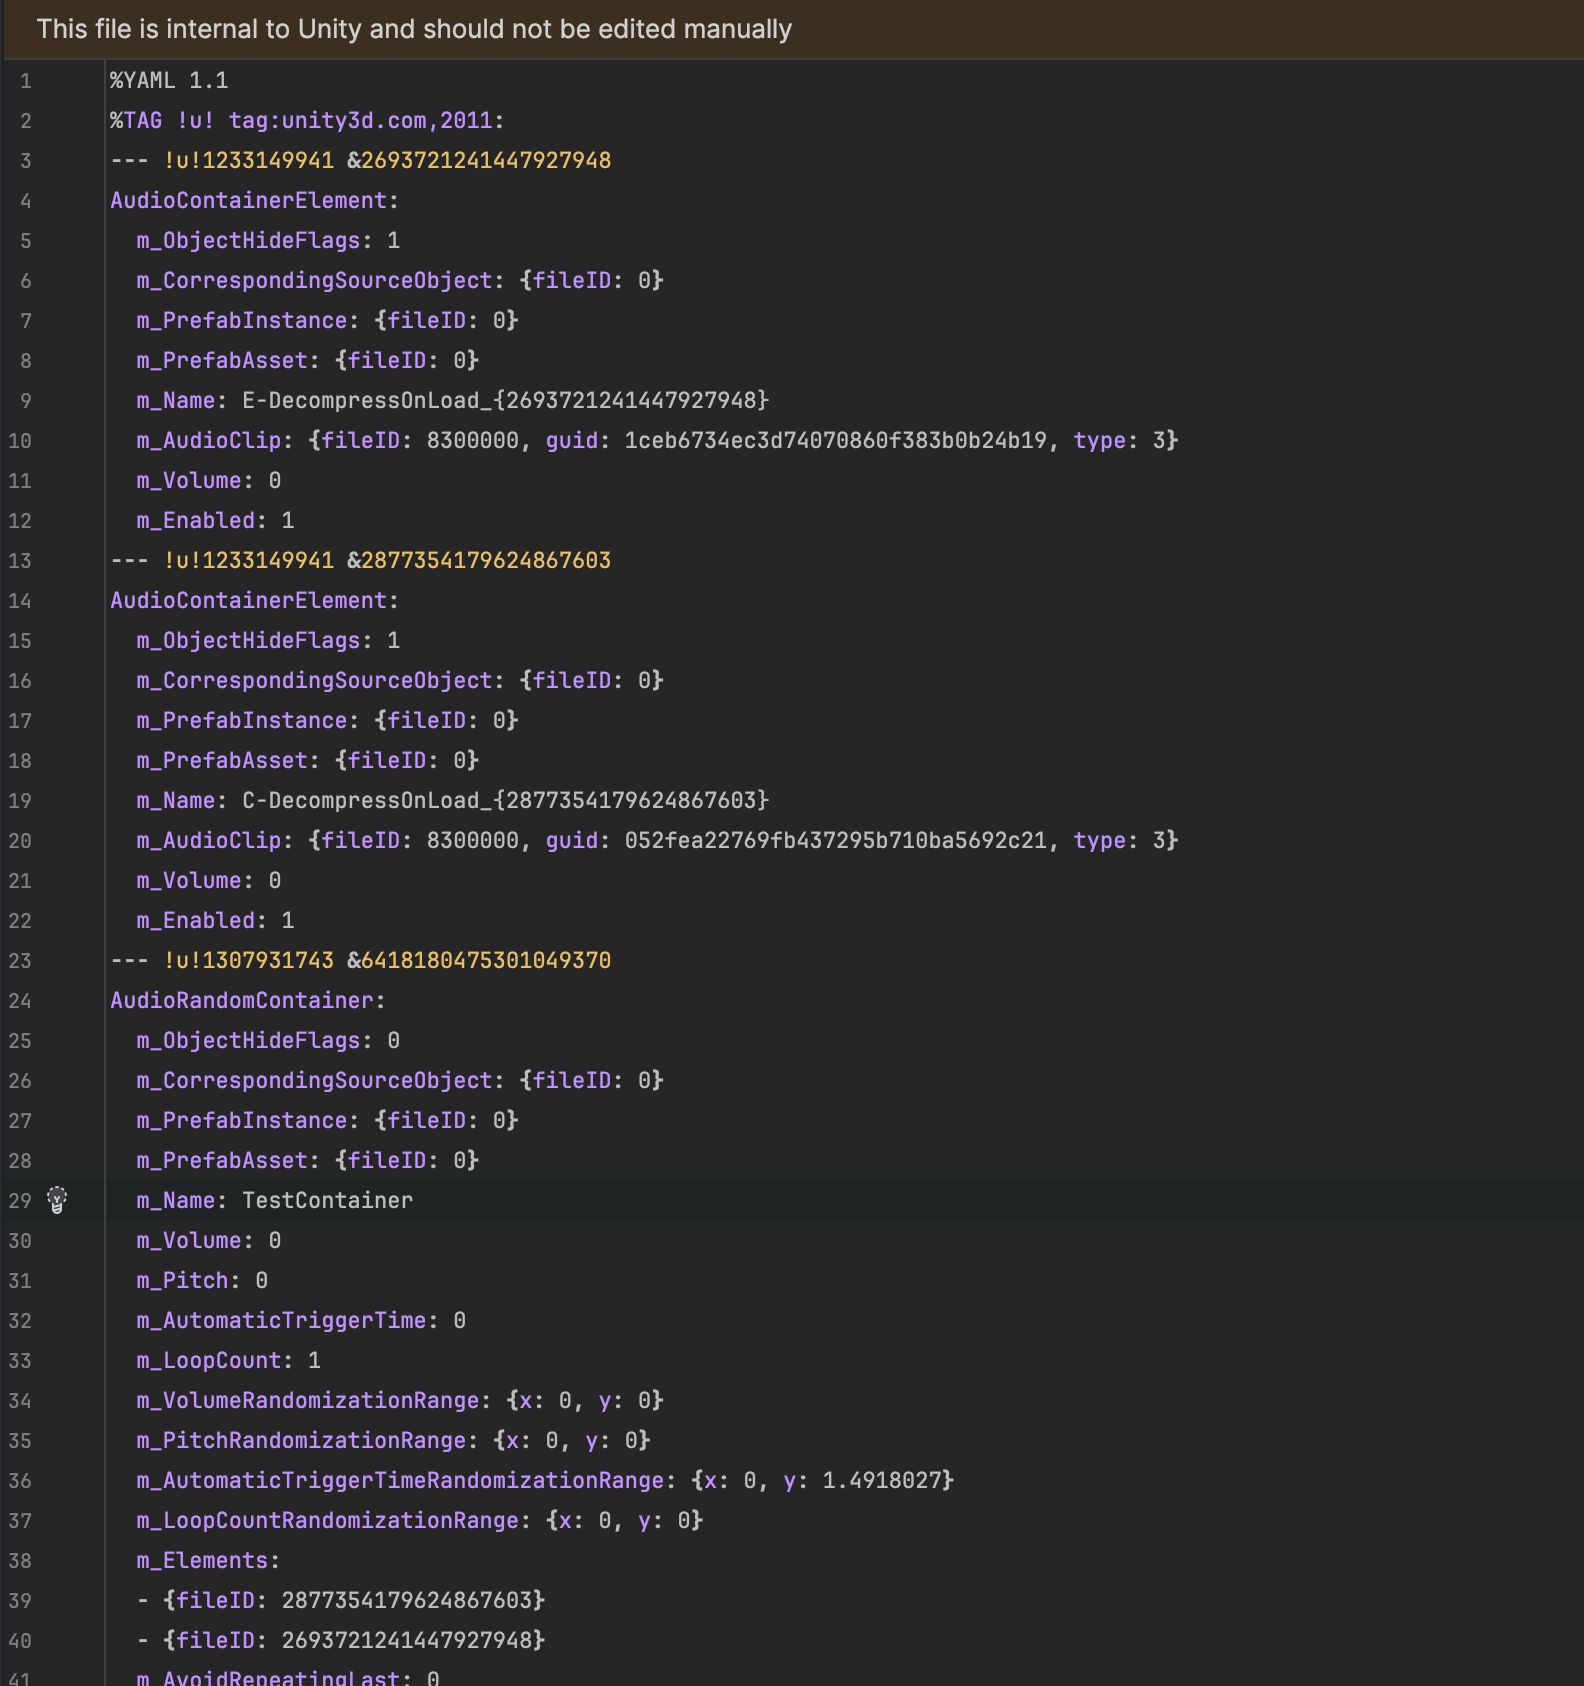Screen dimensions: 1584x1686
Task: Click the C-DecompressOnLoad name value
Action: pyautogui.click(x=505, y=801)
